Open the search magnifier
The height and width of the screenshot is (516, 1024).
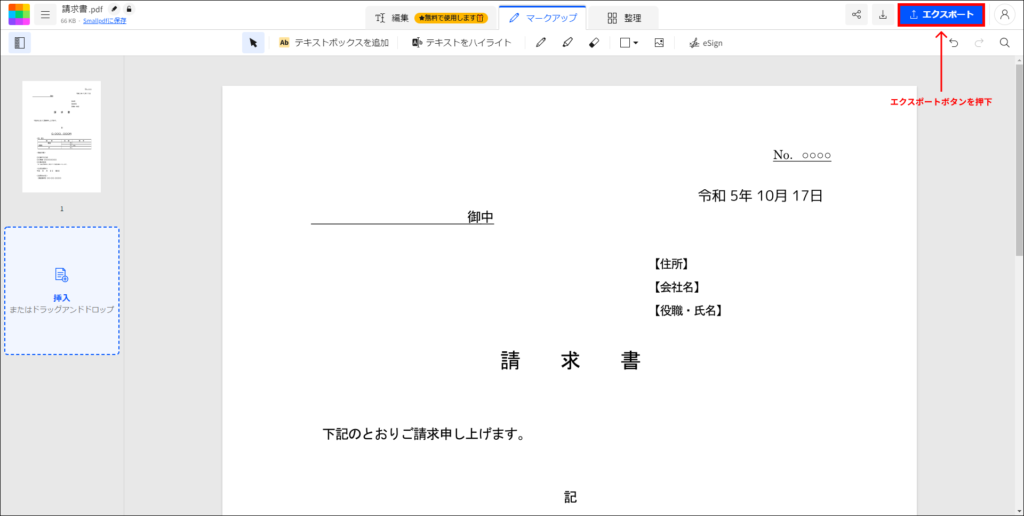pyautogui.click(x=1004, y=43)
